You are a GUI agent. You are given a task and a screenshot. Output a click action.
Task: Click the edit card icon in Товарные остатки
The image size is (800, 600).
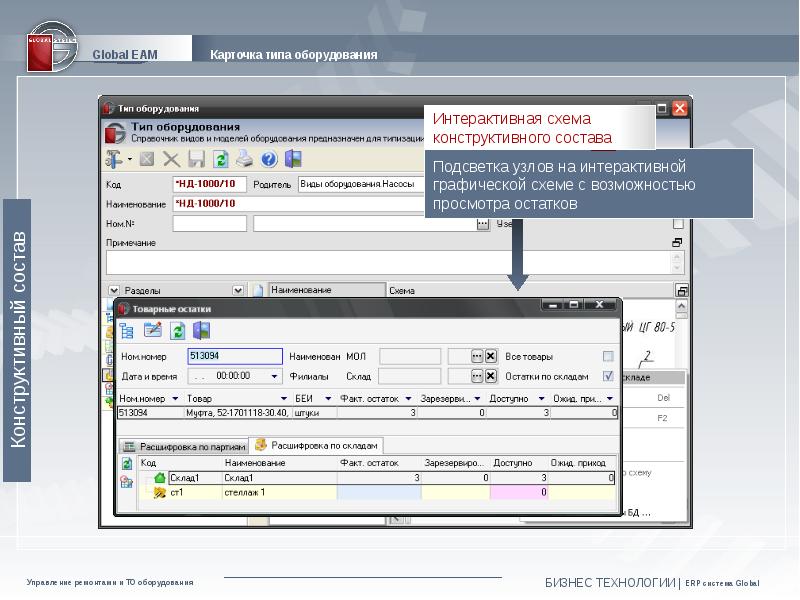click(x=152, y=331)
